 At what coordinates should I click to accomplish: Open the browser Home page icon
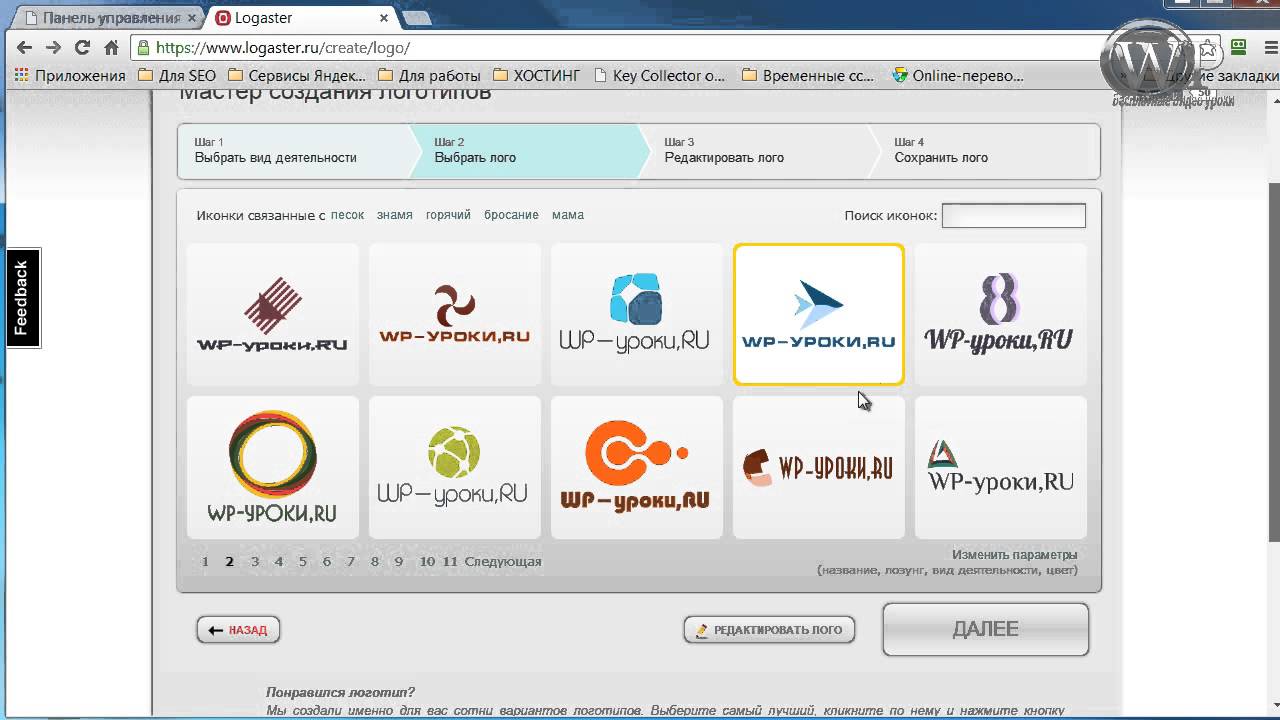coord(112,47)
